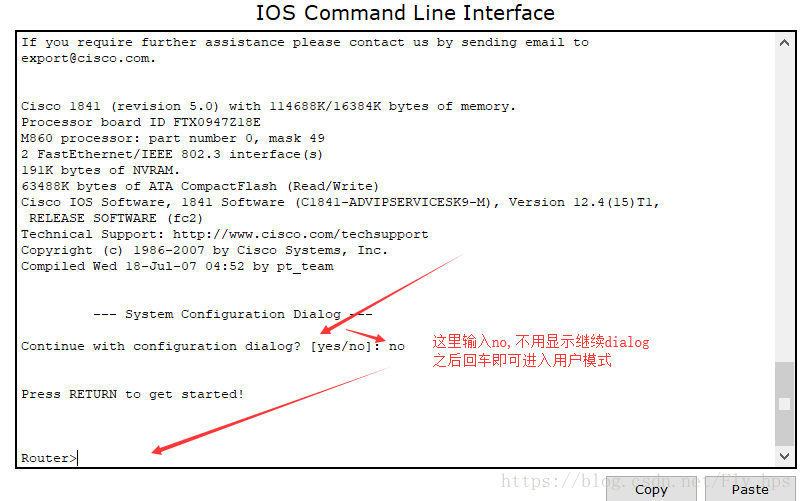Screen dimensions: 802x501
Task: Click the 'Press RETURN to get started!' line
Action: [132, 394]
